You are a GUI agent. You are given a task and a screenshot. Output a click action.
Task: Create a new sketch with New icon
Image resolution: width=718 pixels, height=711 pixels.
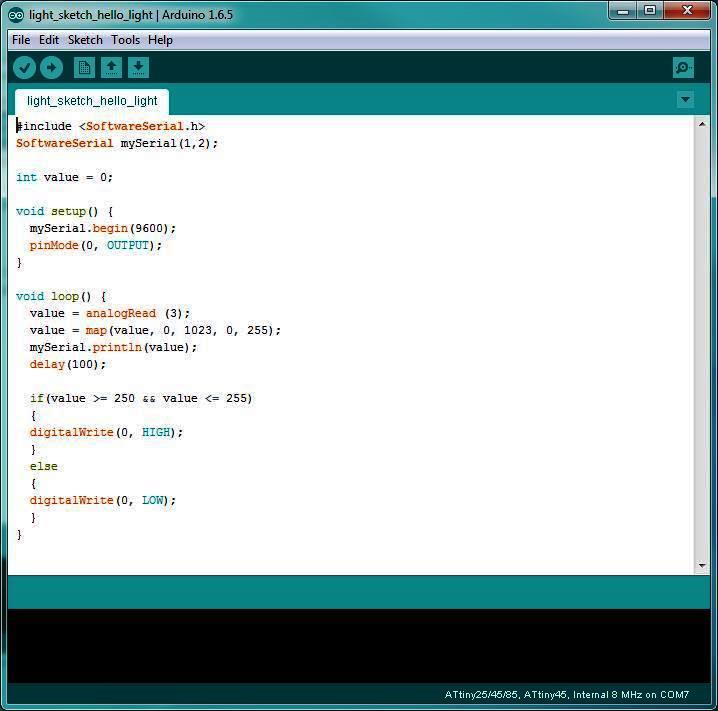pyautogui.click(x=84, y=68)
